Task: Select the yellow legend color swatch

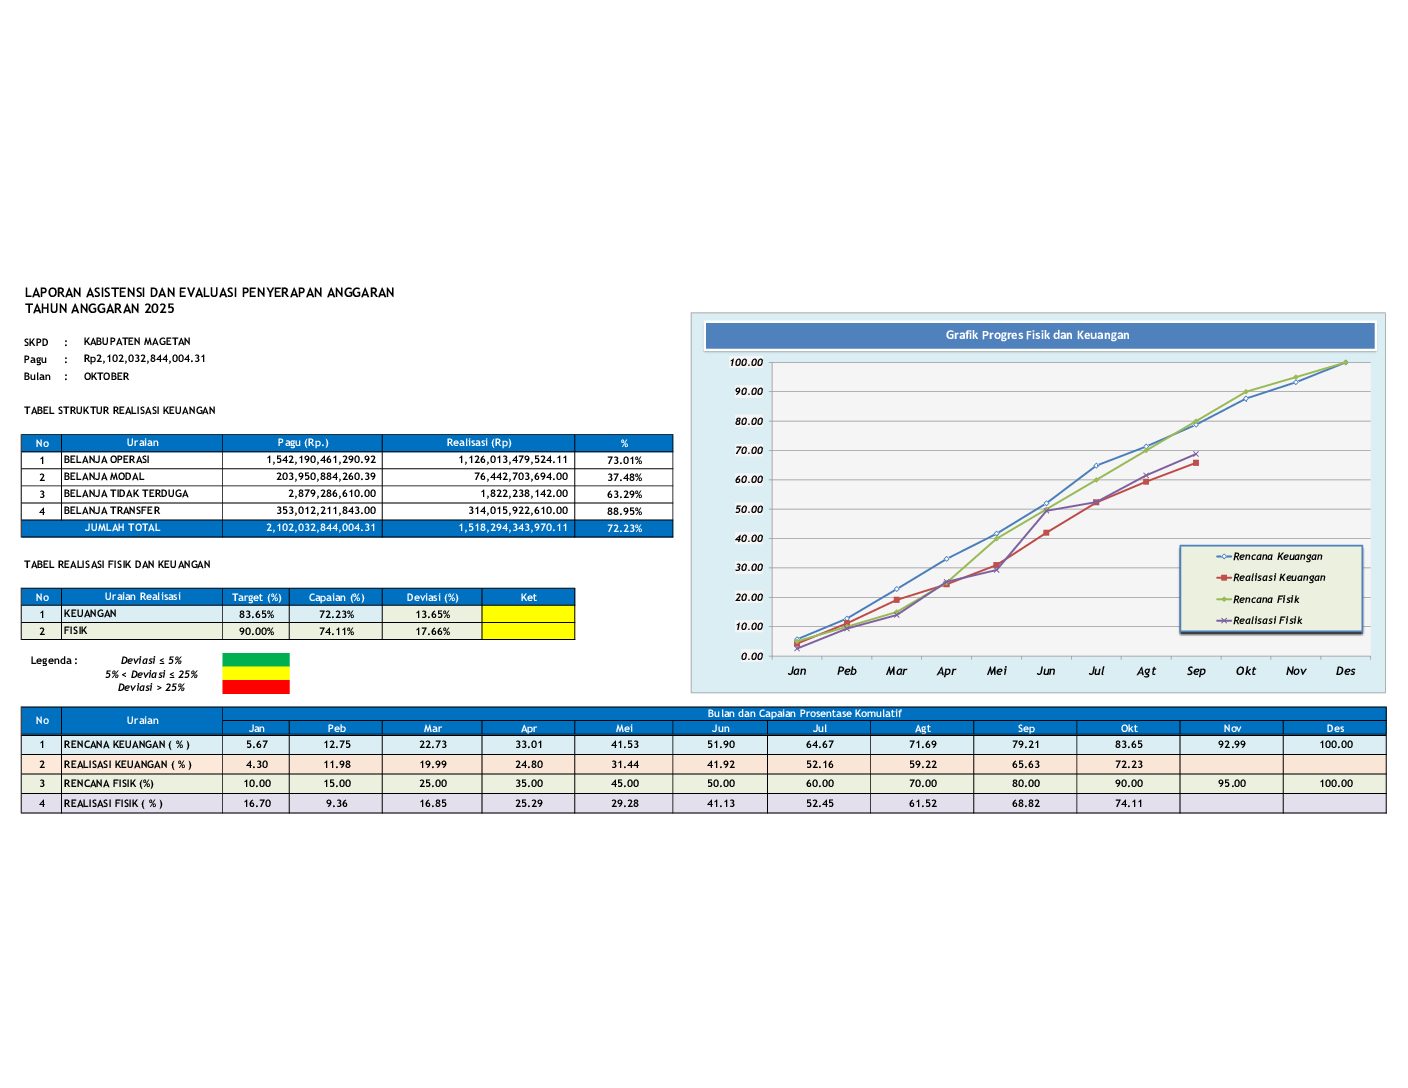Action: click(x=255, y=674)
